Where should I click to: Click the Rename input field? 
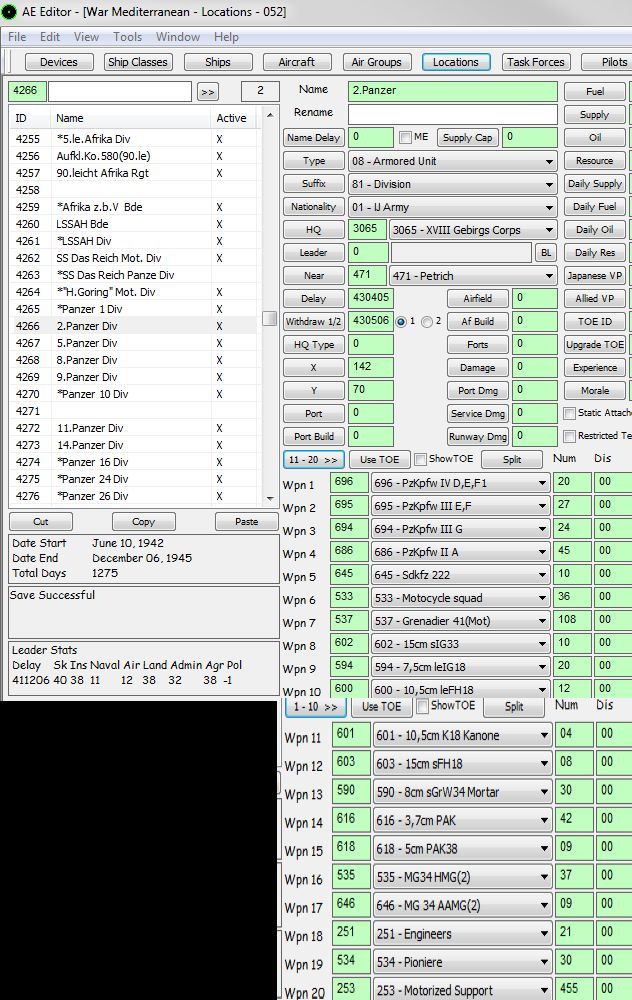453,114
